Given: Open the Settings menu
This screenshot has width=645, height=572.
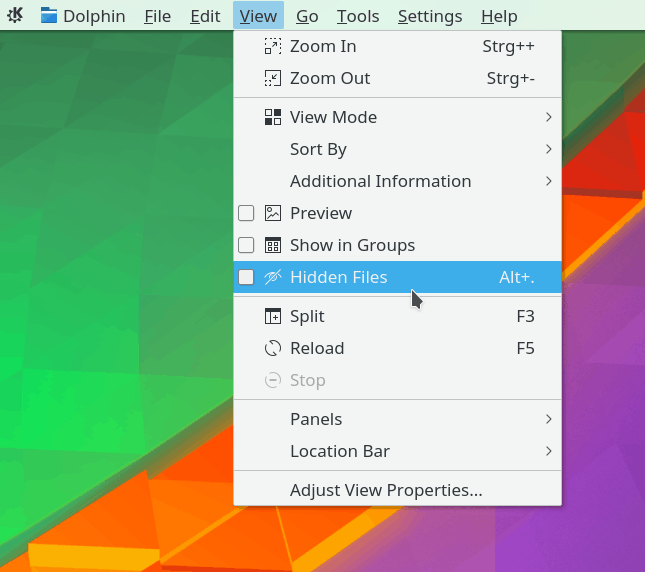Looking at the screenshot, I should coord(430,16).
